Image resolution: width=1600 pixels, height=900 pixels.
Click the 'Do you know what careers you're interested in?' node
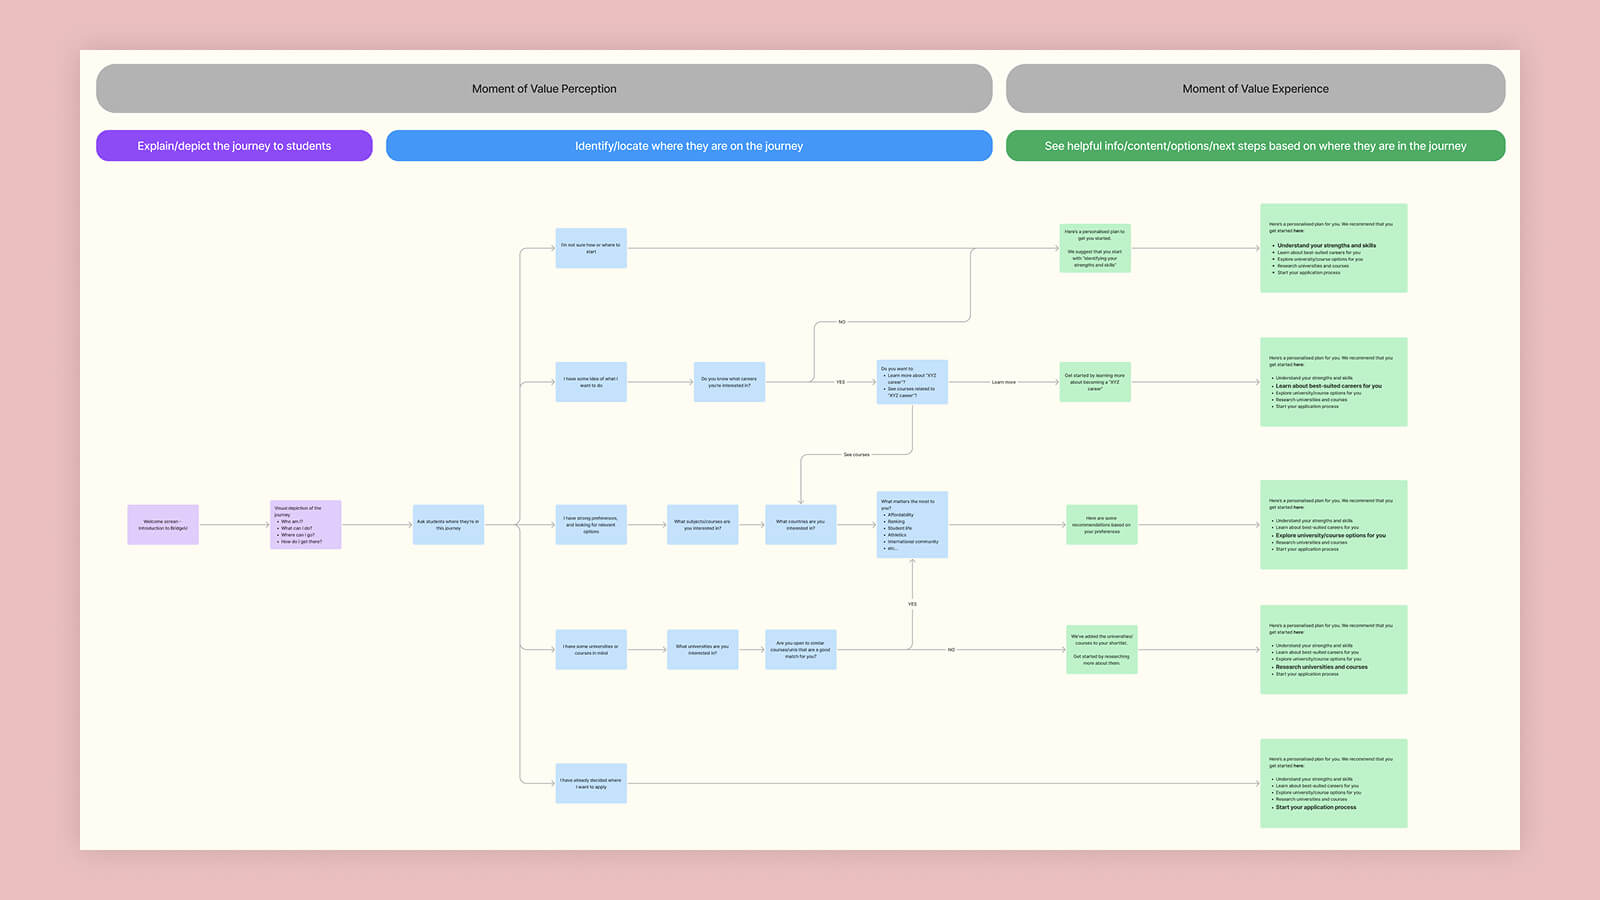[x=729, y=382]
